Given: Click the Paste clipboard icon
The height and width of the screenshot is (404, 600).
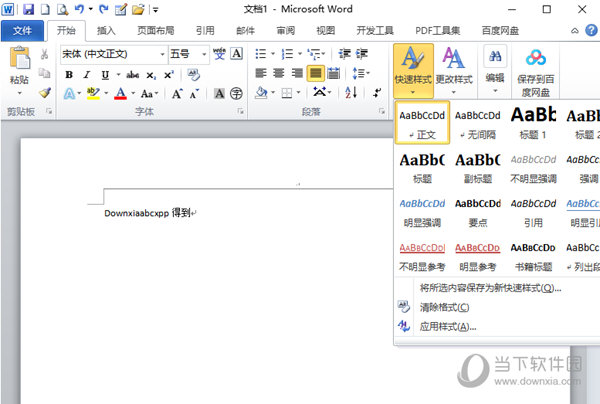Looking at the screenshot, I should tap(20, 58).
